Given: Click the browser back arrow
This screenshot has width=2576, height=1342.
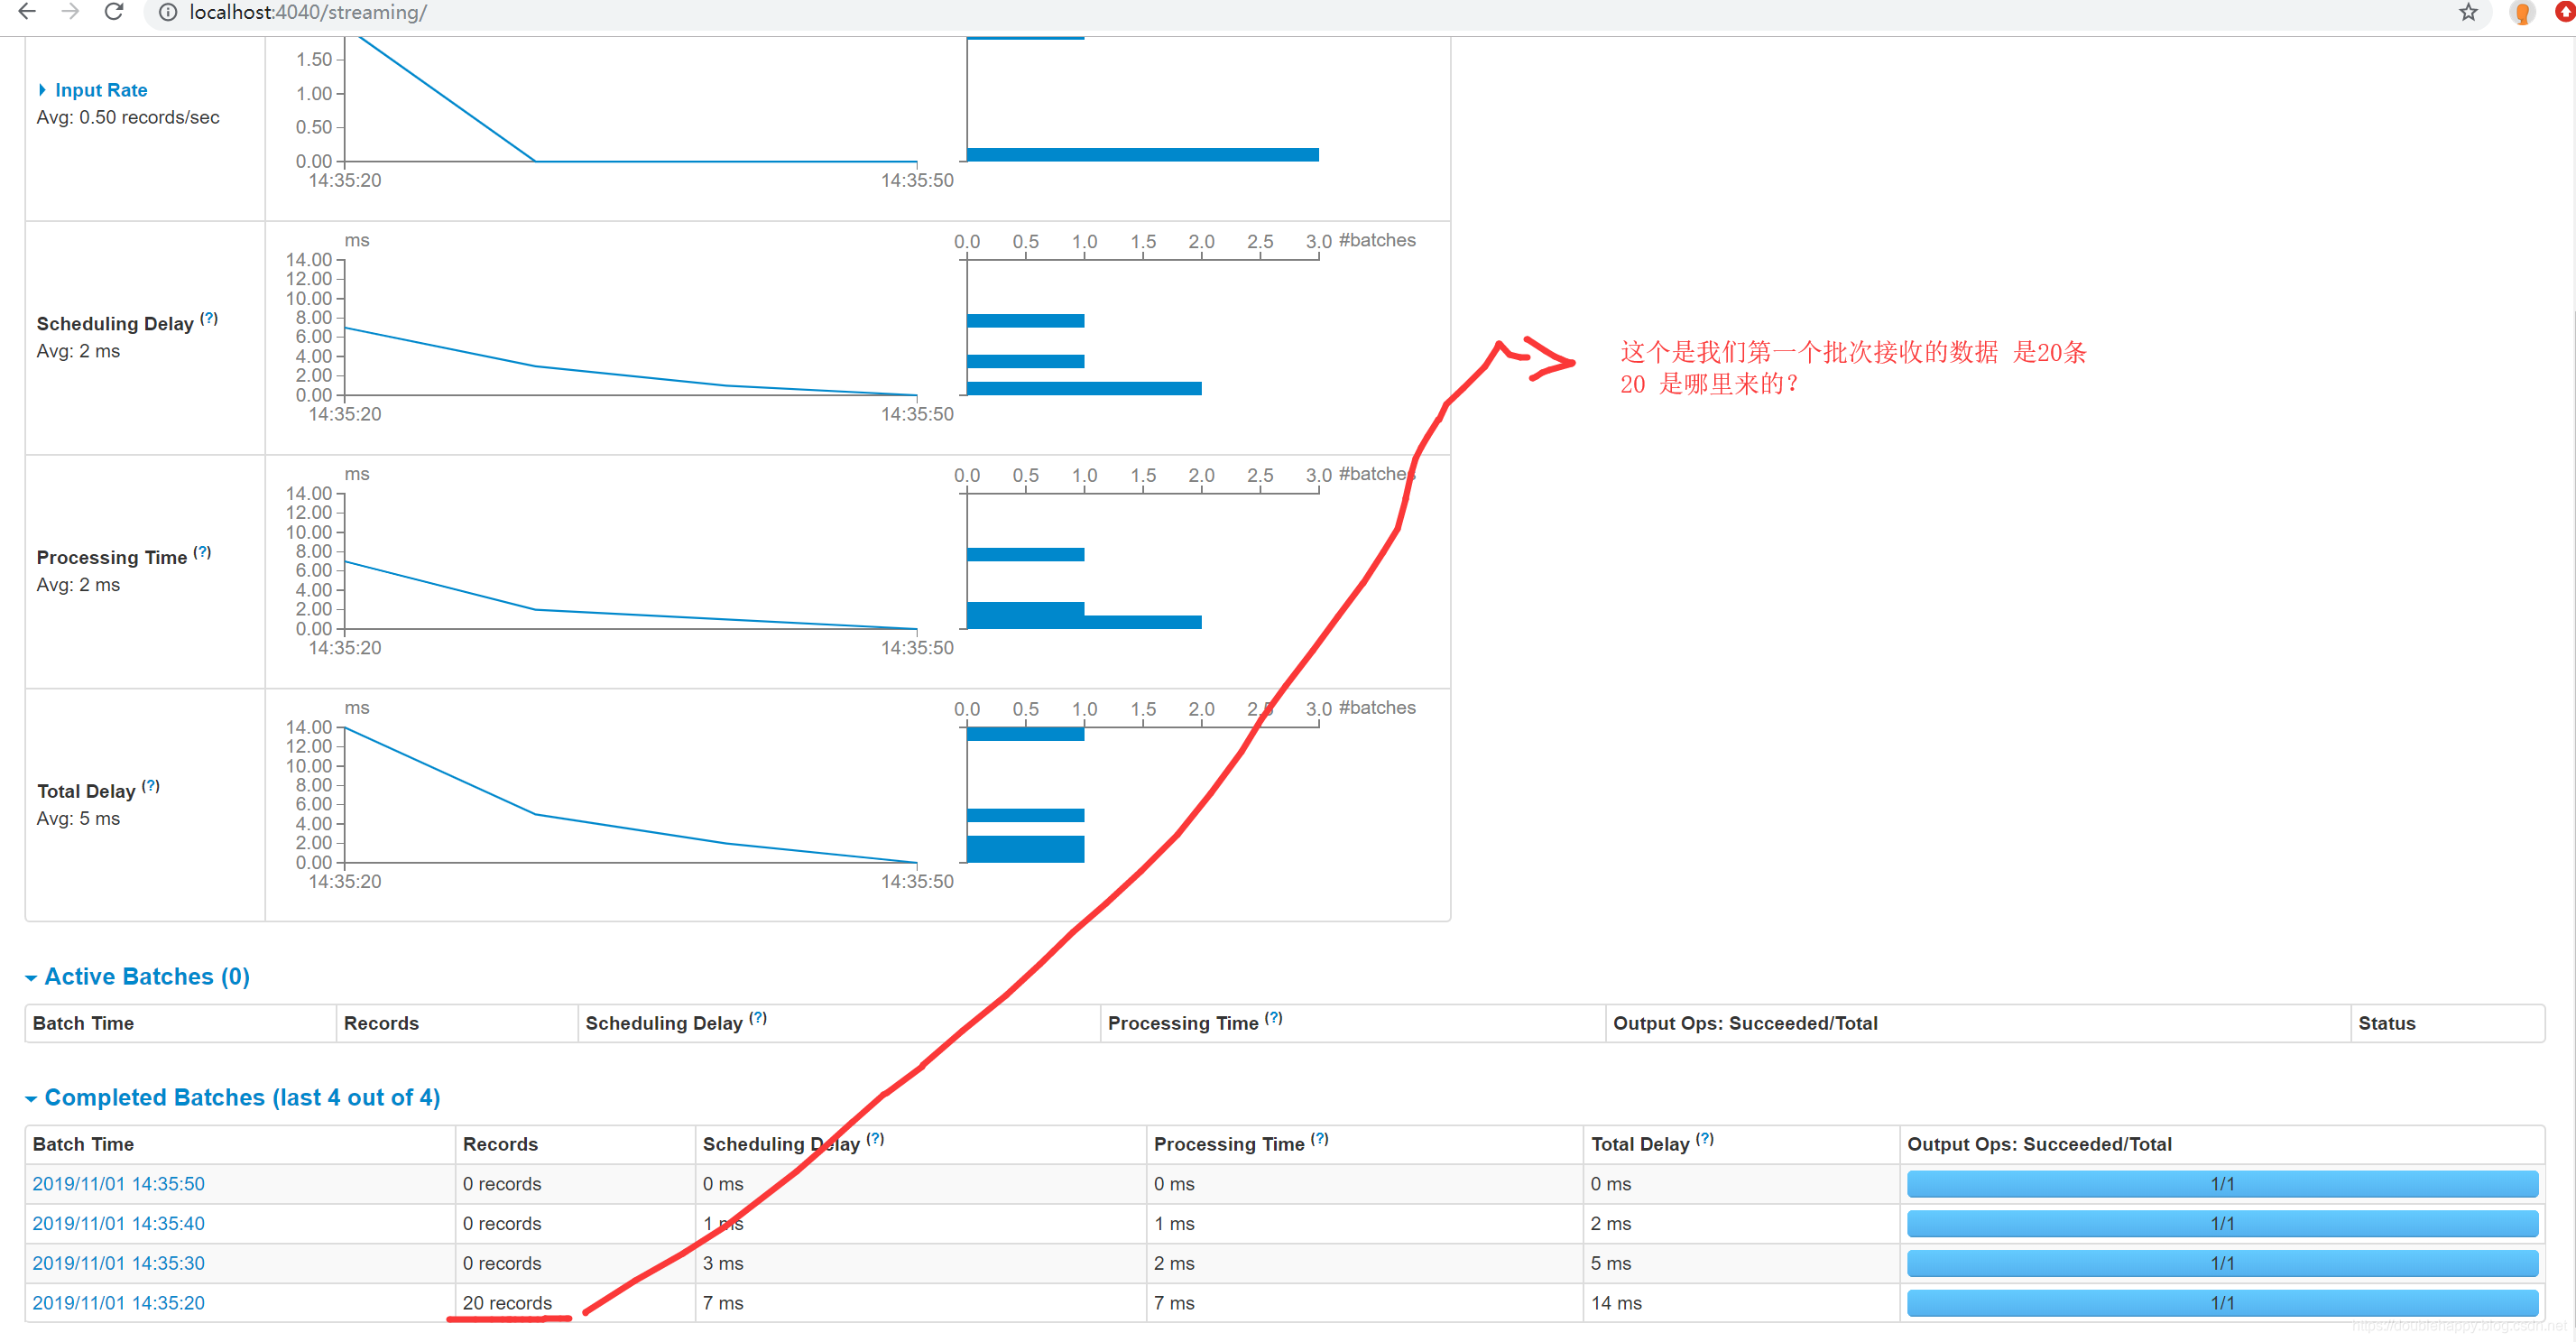Looking at the screenshot, I should pos(27,11).
